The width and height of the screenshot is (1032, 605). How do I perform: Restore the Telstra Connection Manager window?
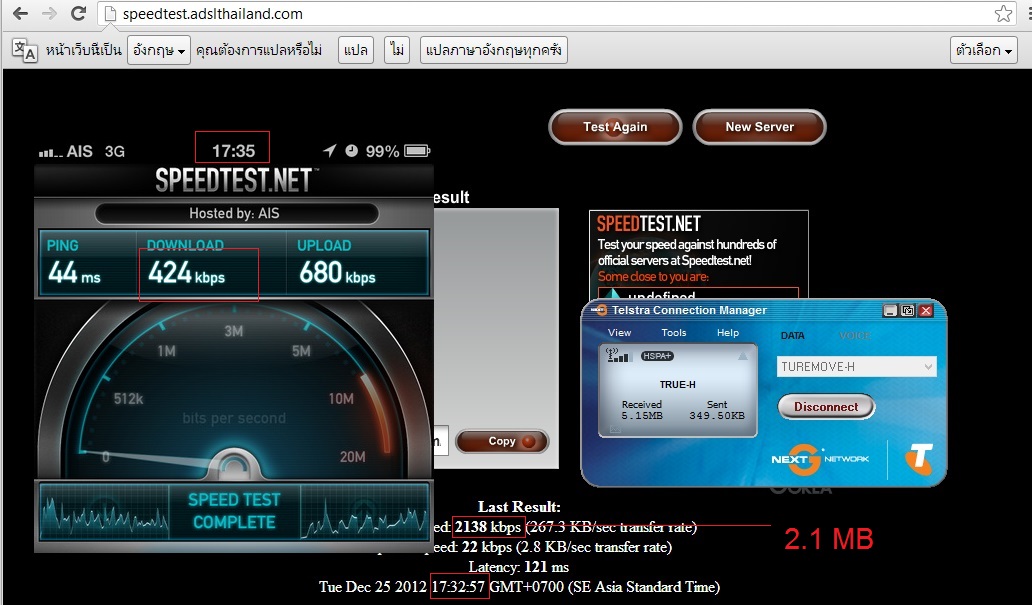point(908,311)
